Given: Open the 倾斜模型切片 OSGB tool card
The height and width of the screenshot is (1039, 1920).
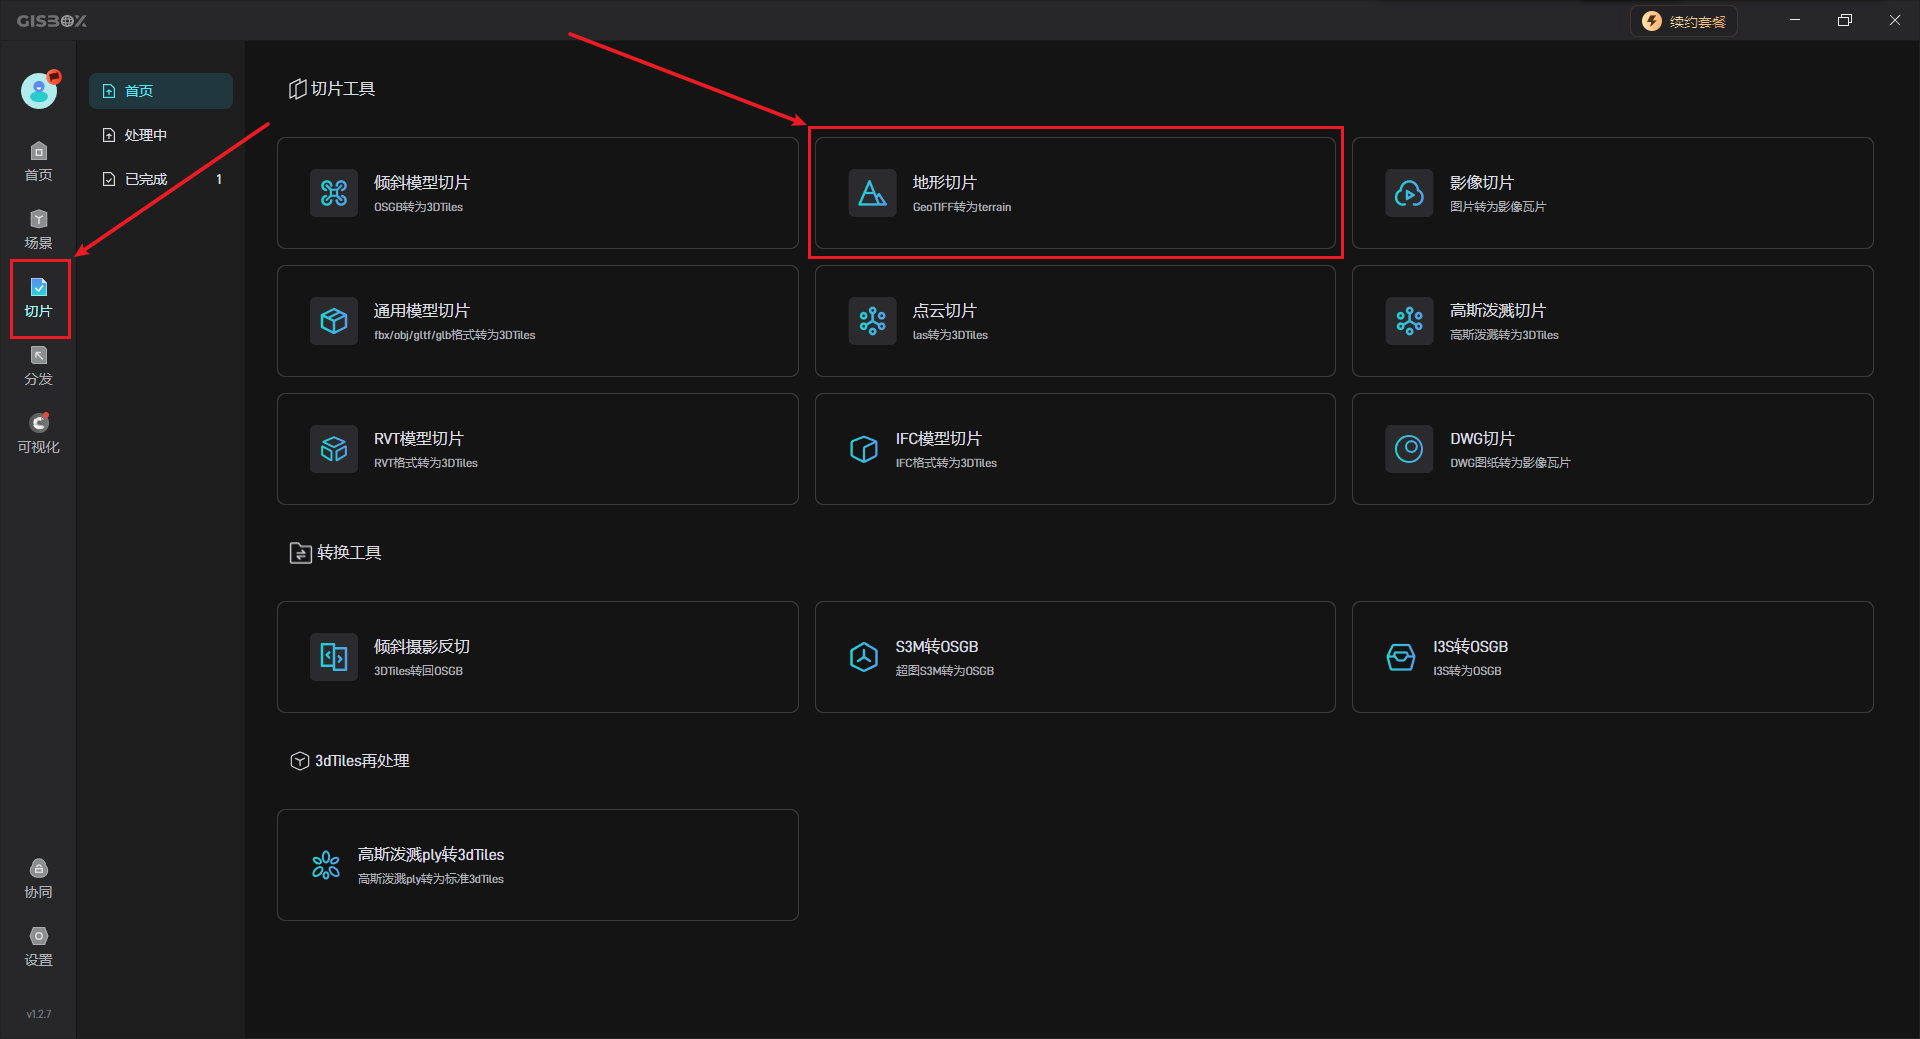Looking at the screenshot, I should pos(537,193).
